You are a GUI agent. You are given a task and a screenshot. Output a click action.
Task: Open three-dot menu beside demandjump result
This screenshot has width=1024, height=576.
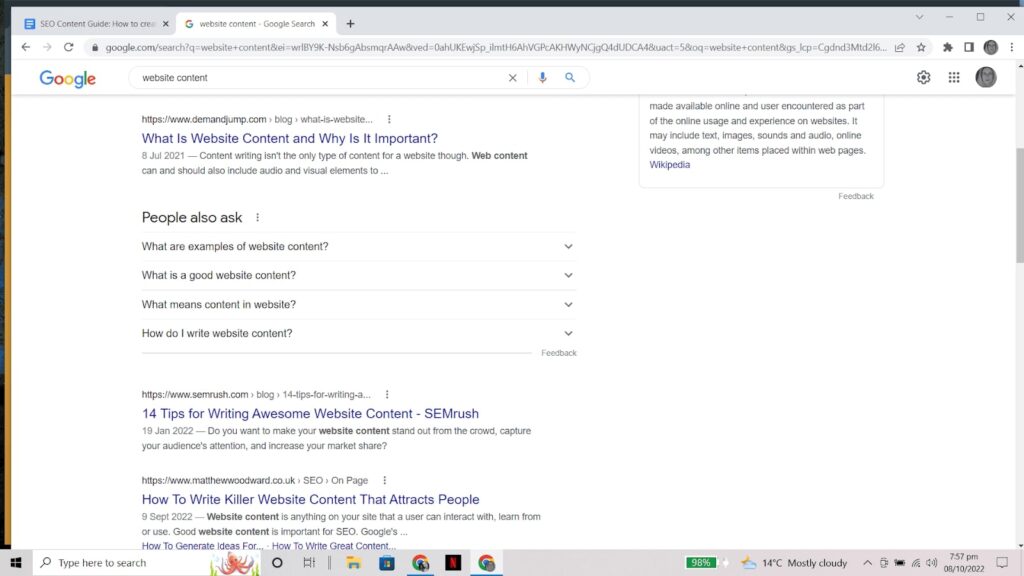coord(389,120)
